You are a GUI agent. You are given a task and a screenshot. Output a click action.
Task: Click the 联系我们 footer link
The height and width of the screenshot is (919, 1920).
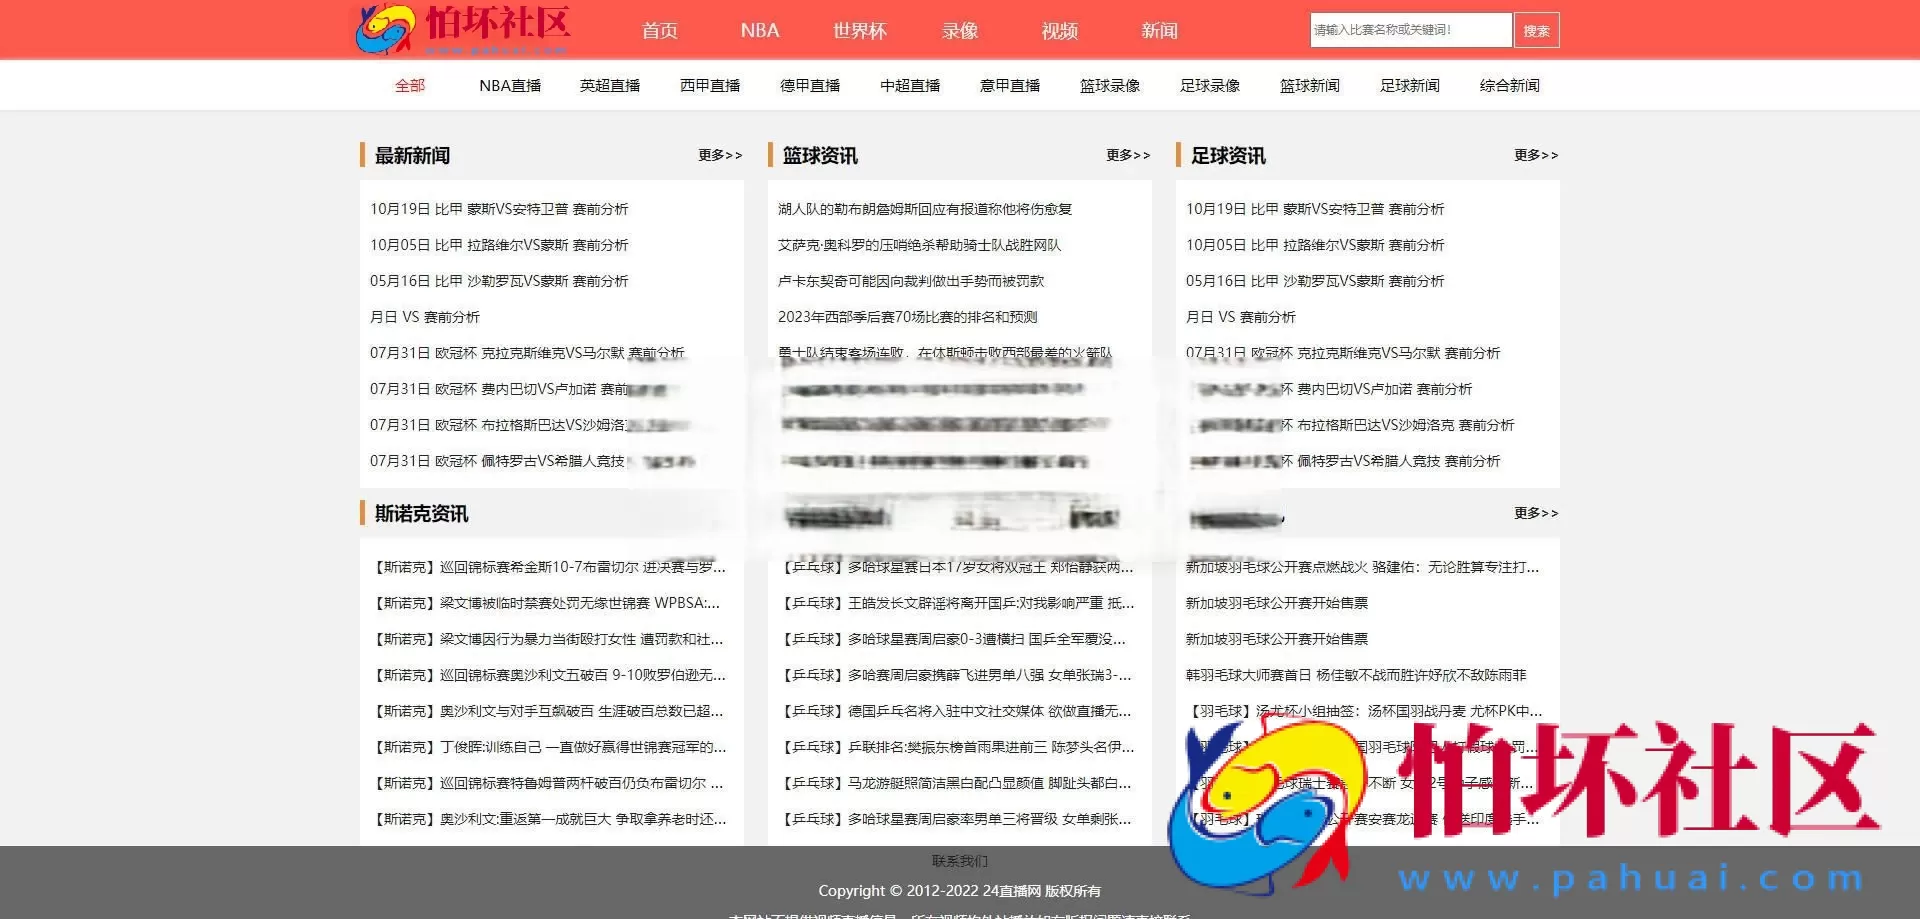point(959,860)
